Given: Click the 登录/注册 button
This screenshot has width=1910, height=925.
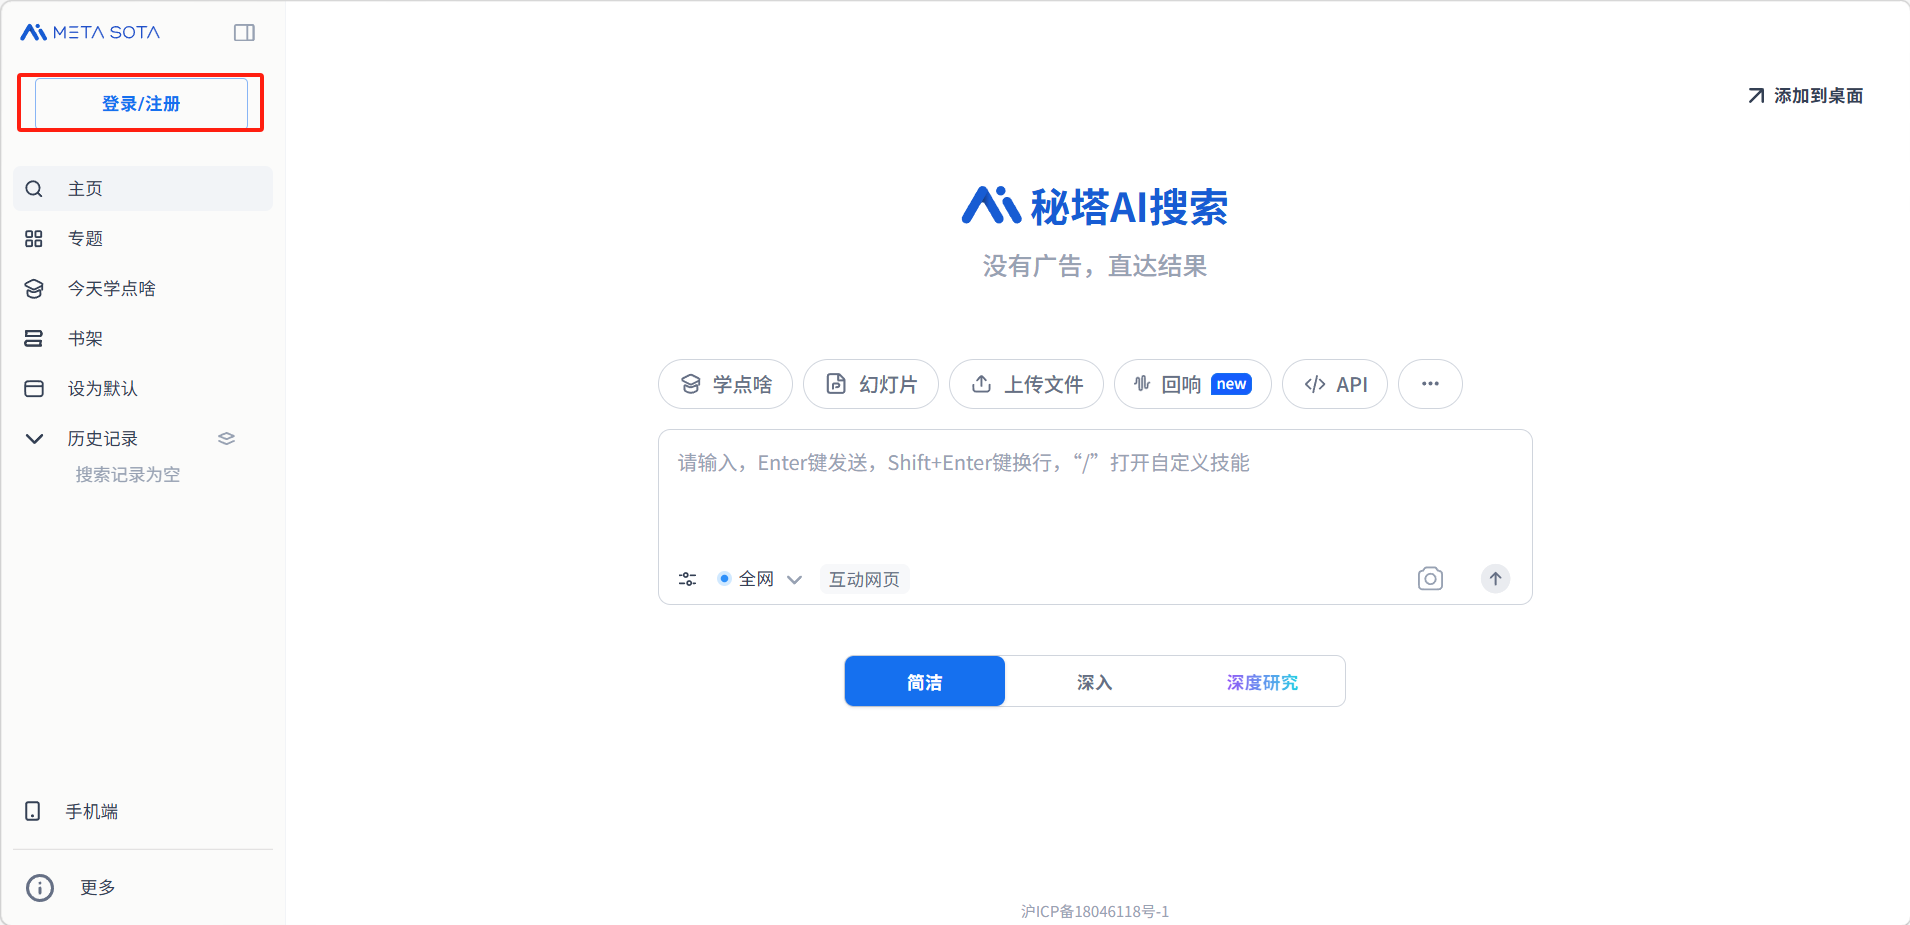Looking at the screenshot, I should (141, 104).
